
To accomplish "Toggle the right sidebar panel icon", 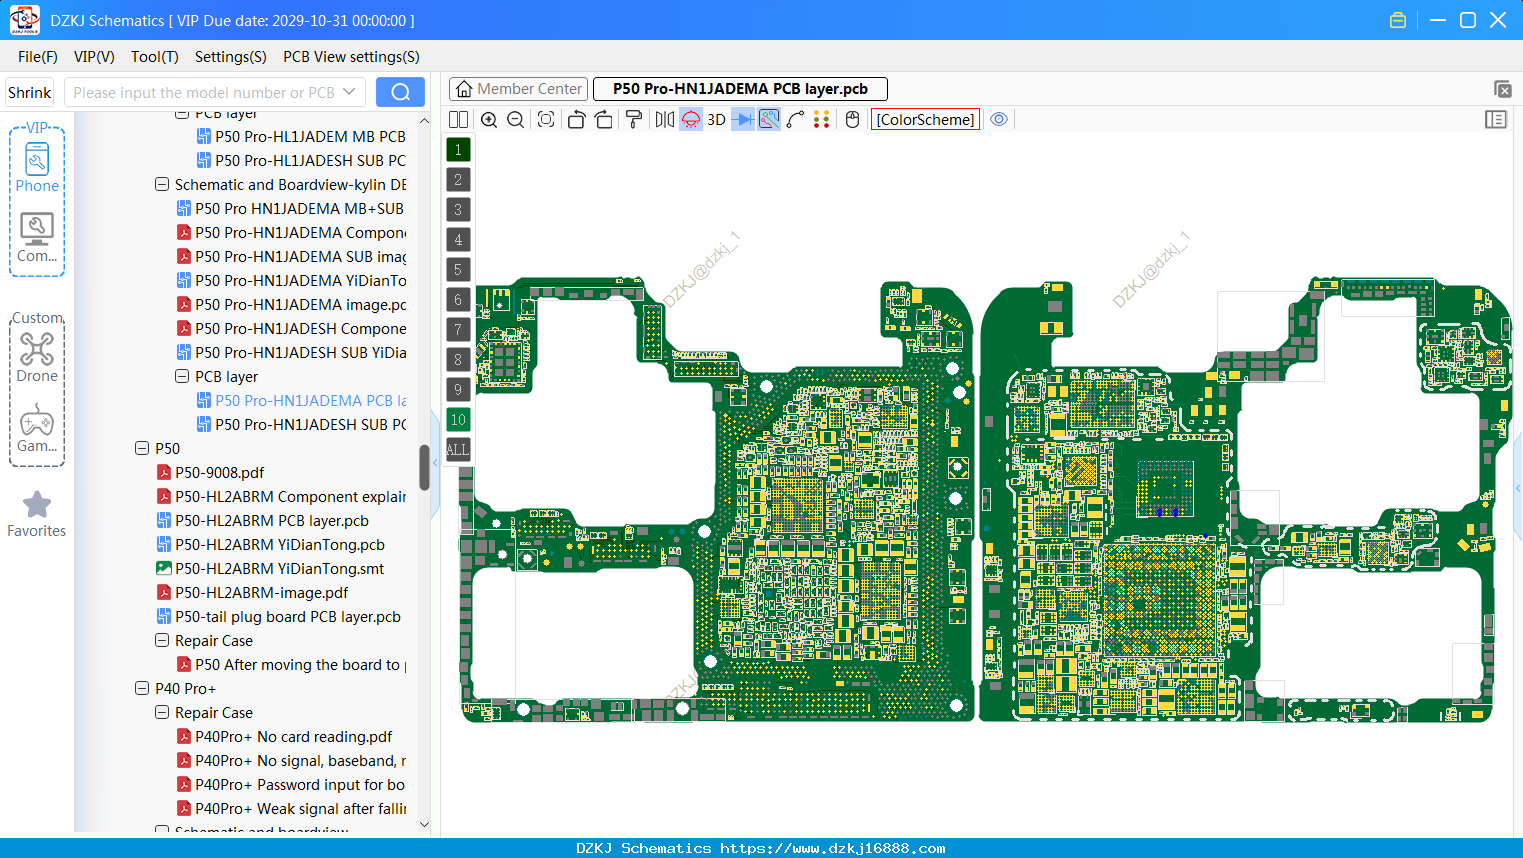I will pyautogui.click(x=1496, y=119).
